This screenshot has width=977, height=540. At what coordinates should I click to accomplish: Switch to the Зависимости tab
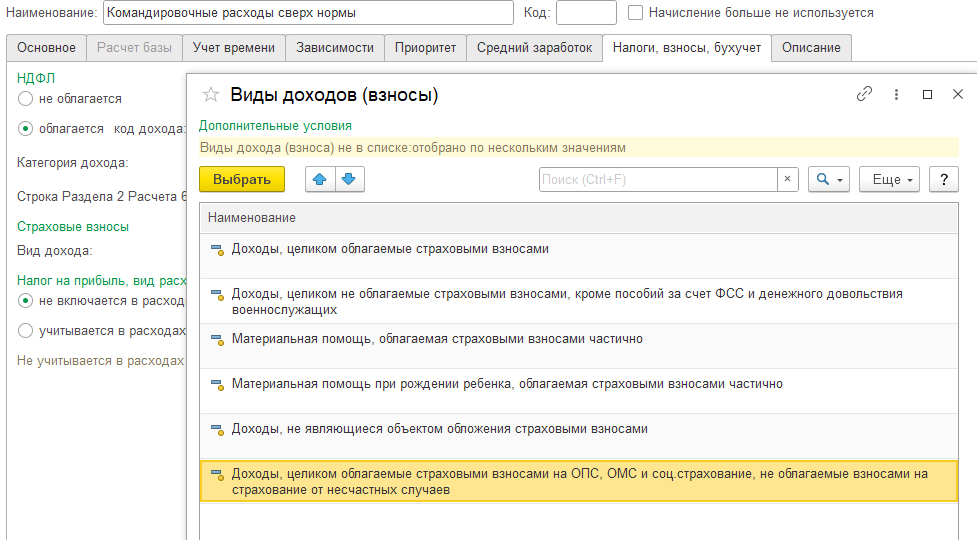coord(335,48)
